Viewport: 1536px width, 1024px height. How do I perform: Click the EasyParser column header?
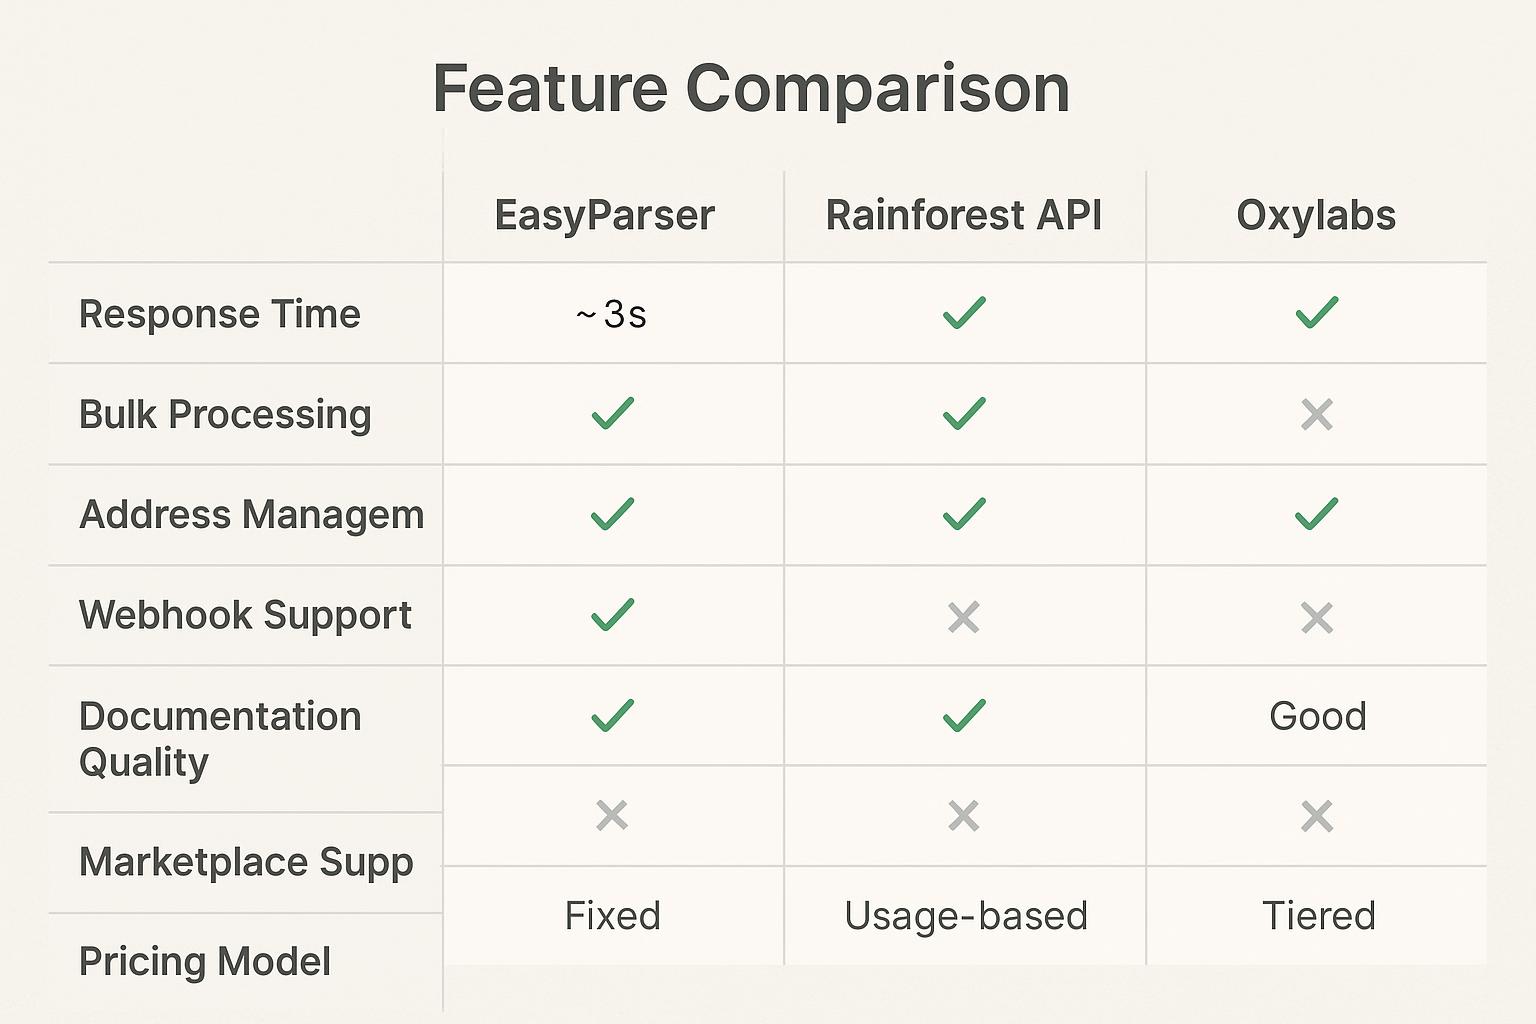click(605, 216)
